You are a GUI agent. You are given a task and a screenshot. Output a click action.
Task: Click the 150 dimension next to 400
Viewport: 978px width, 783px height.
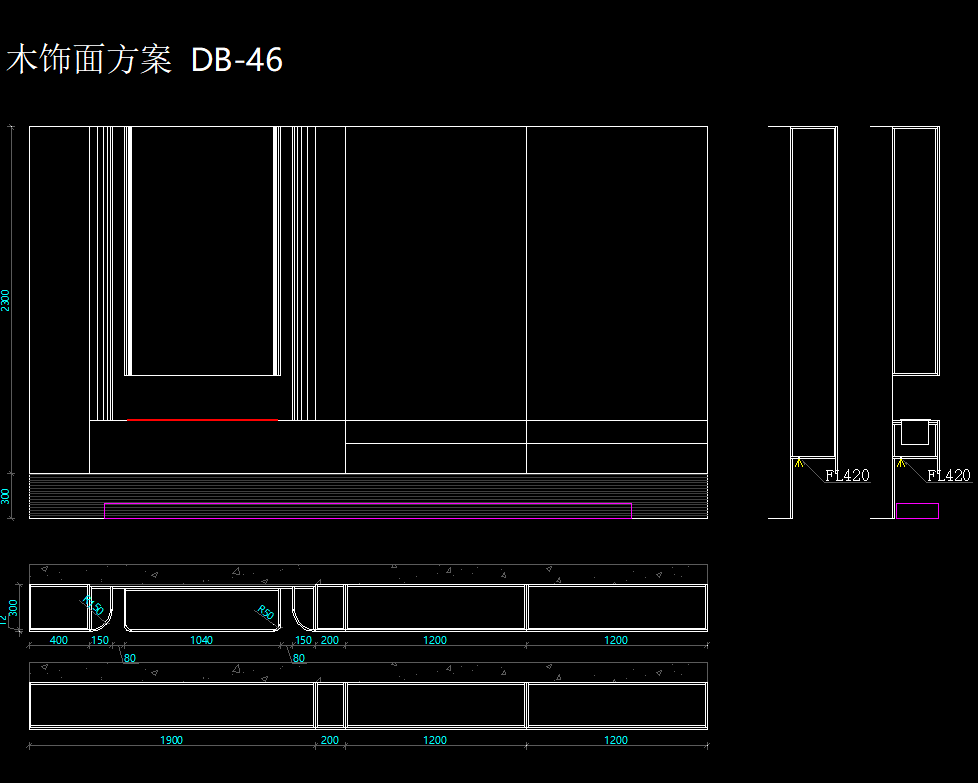(x=101, y=640)
